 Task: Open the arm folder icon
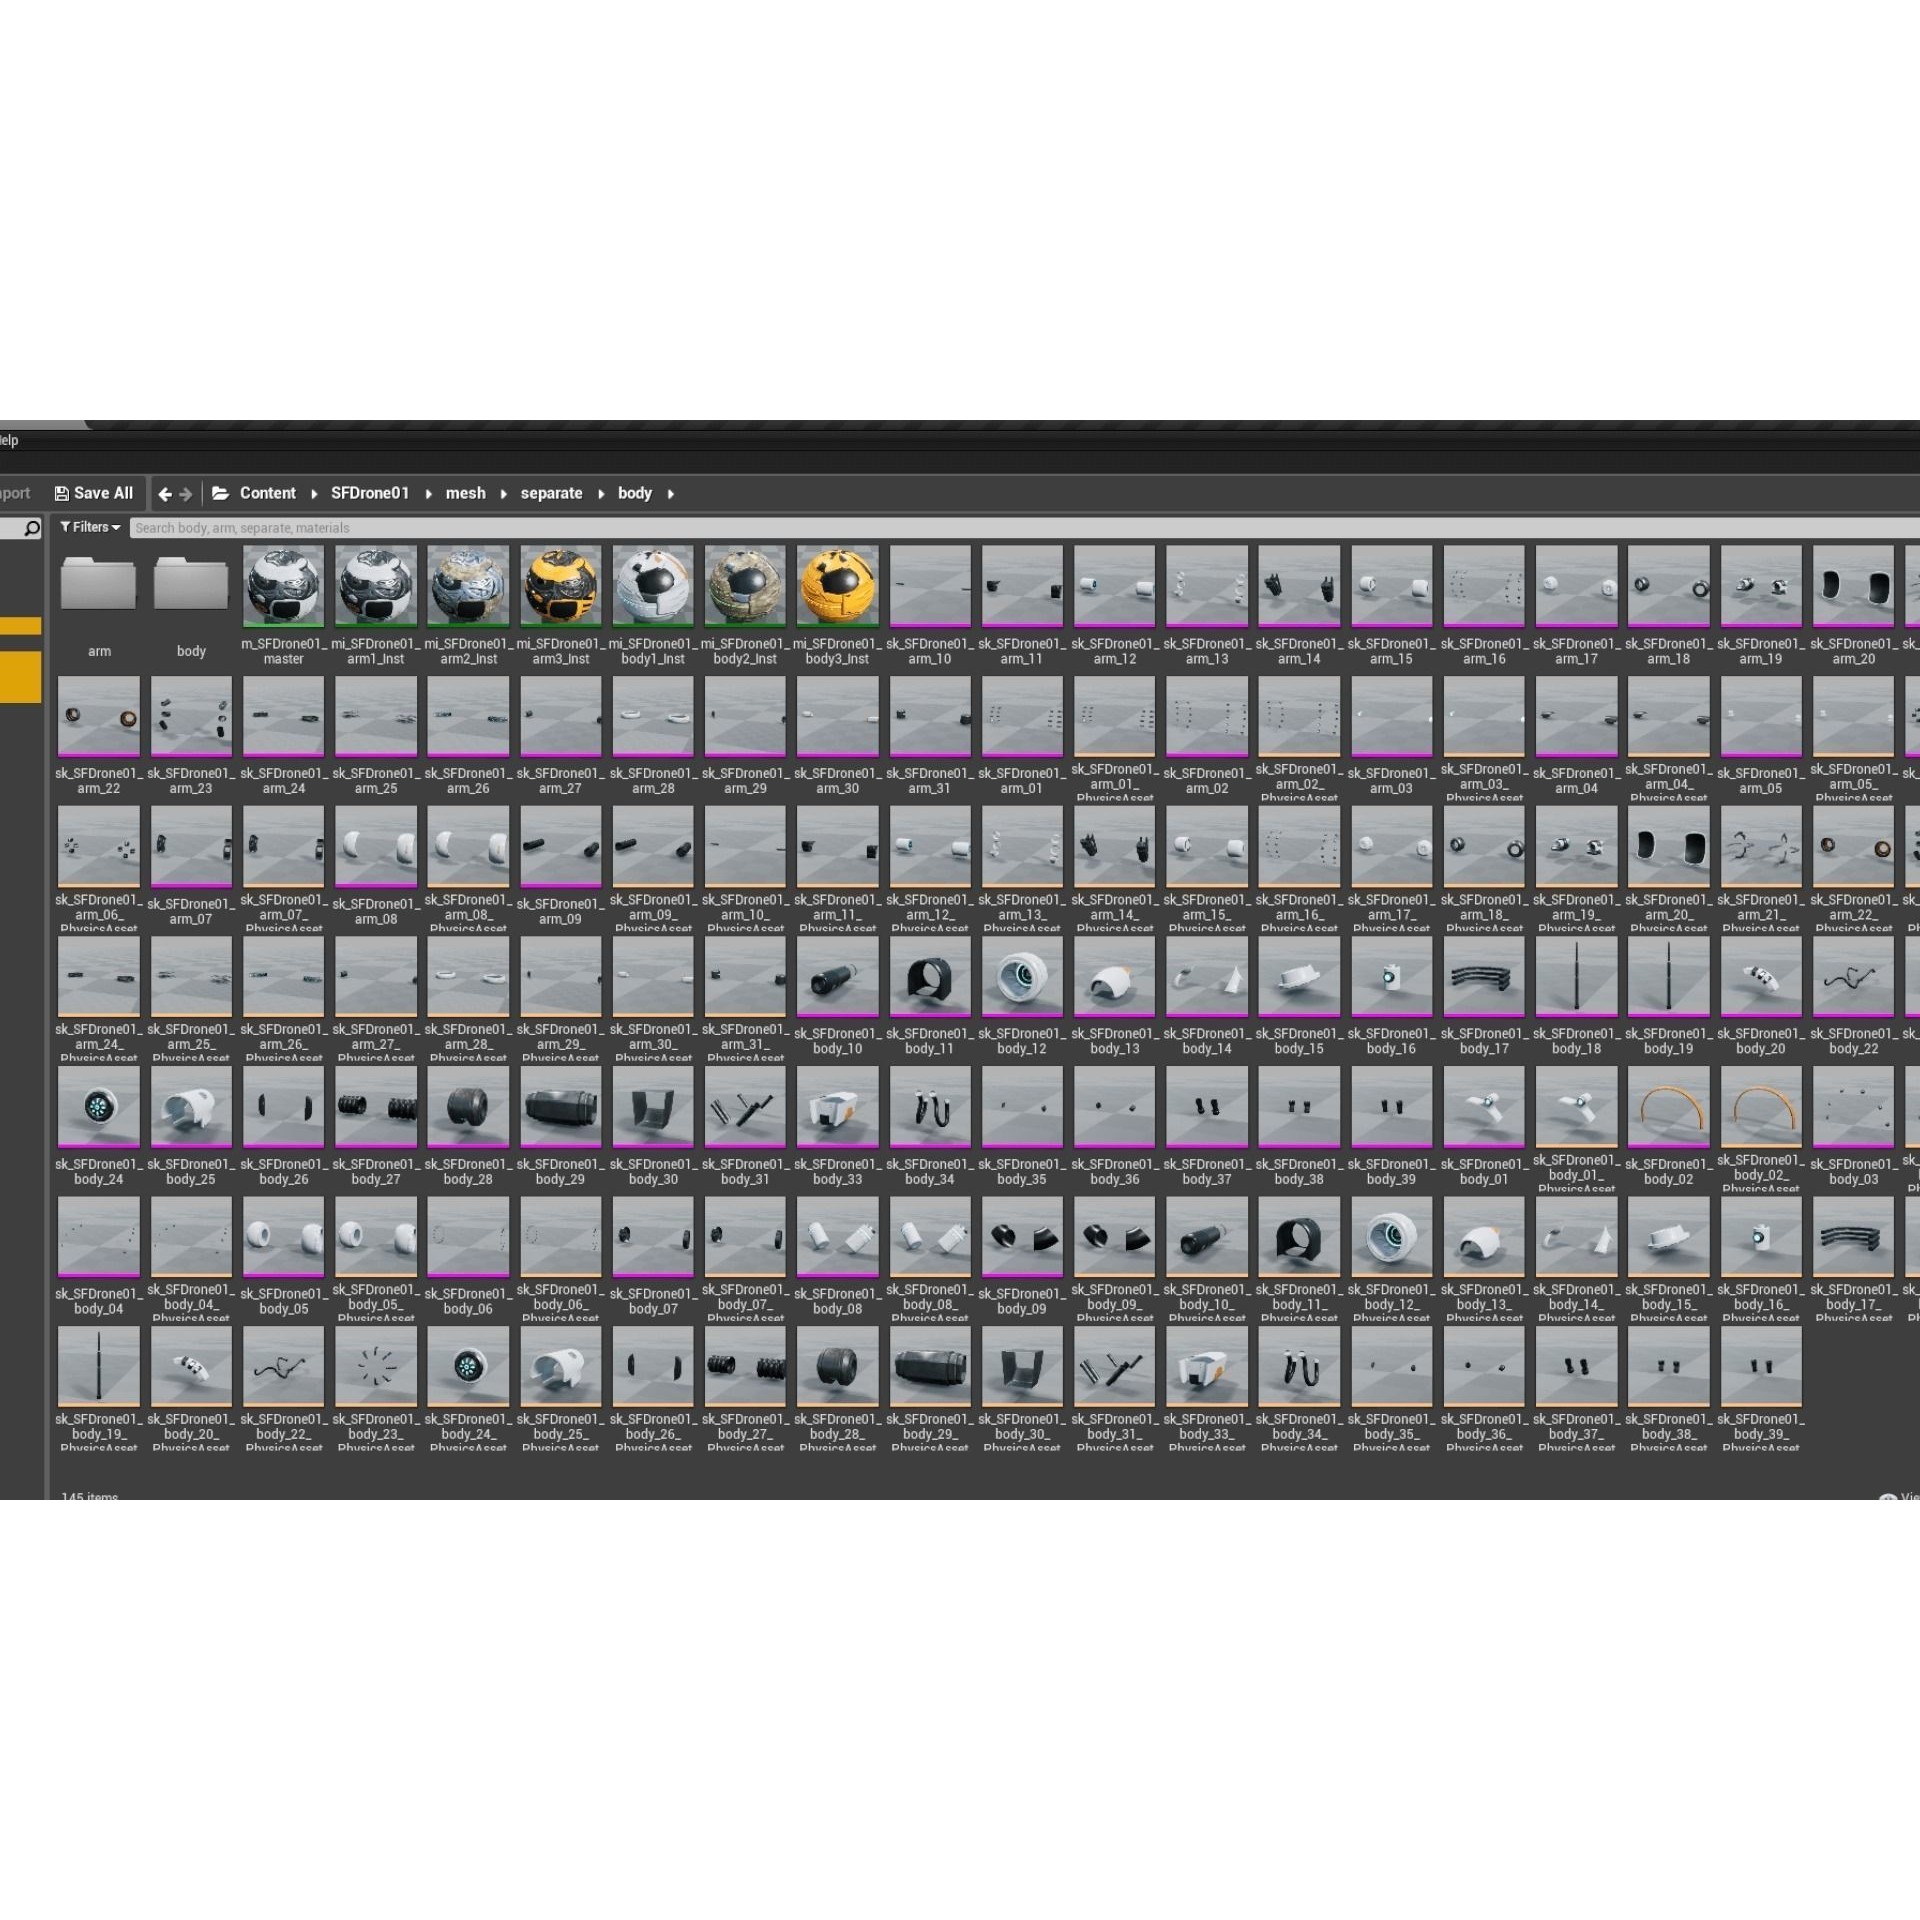click(98, 584)
